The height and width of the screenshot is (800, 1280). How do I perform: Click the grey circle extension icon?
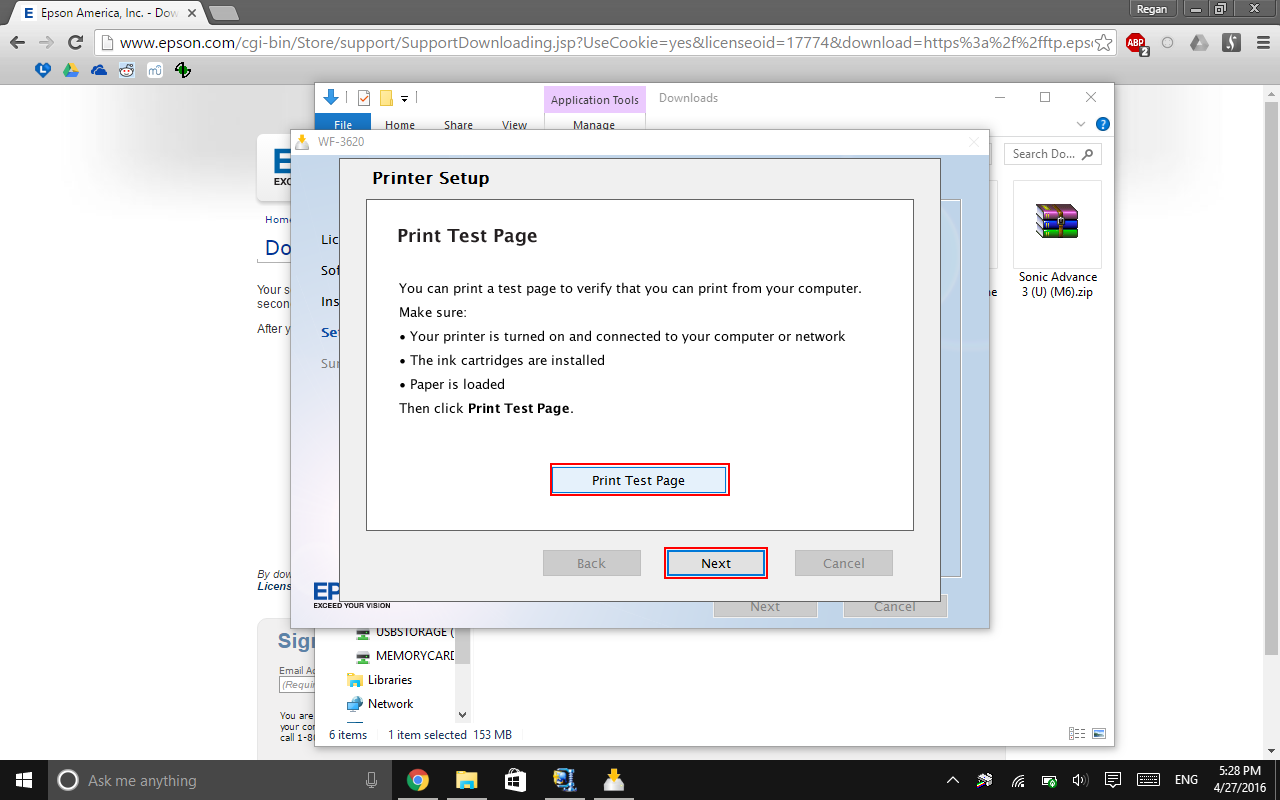1167,43
